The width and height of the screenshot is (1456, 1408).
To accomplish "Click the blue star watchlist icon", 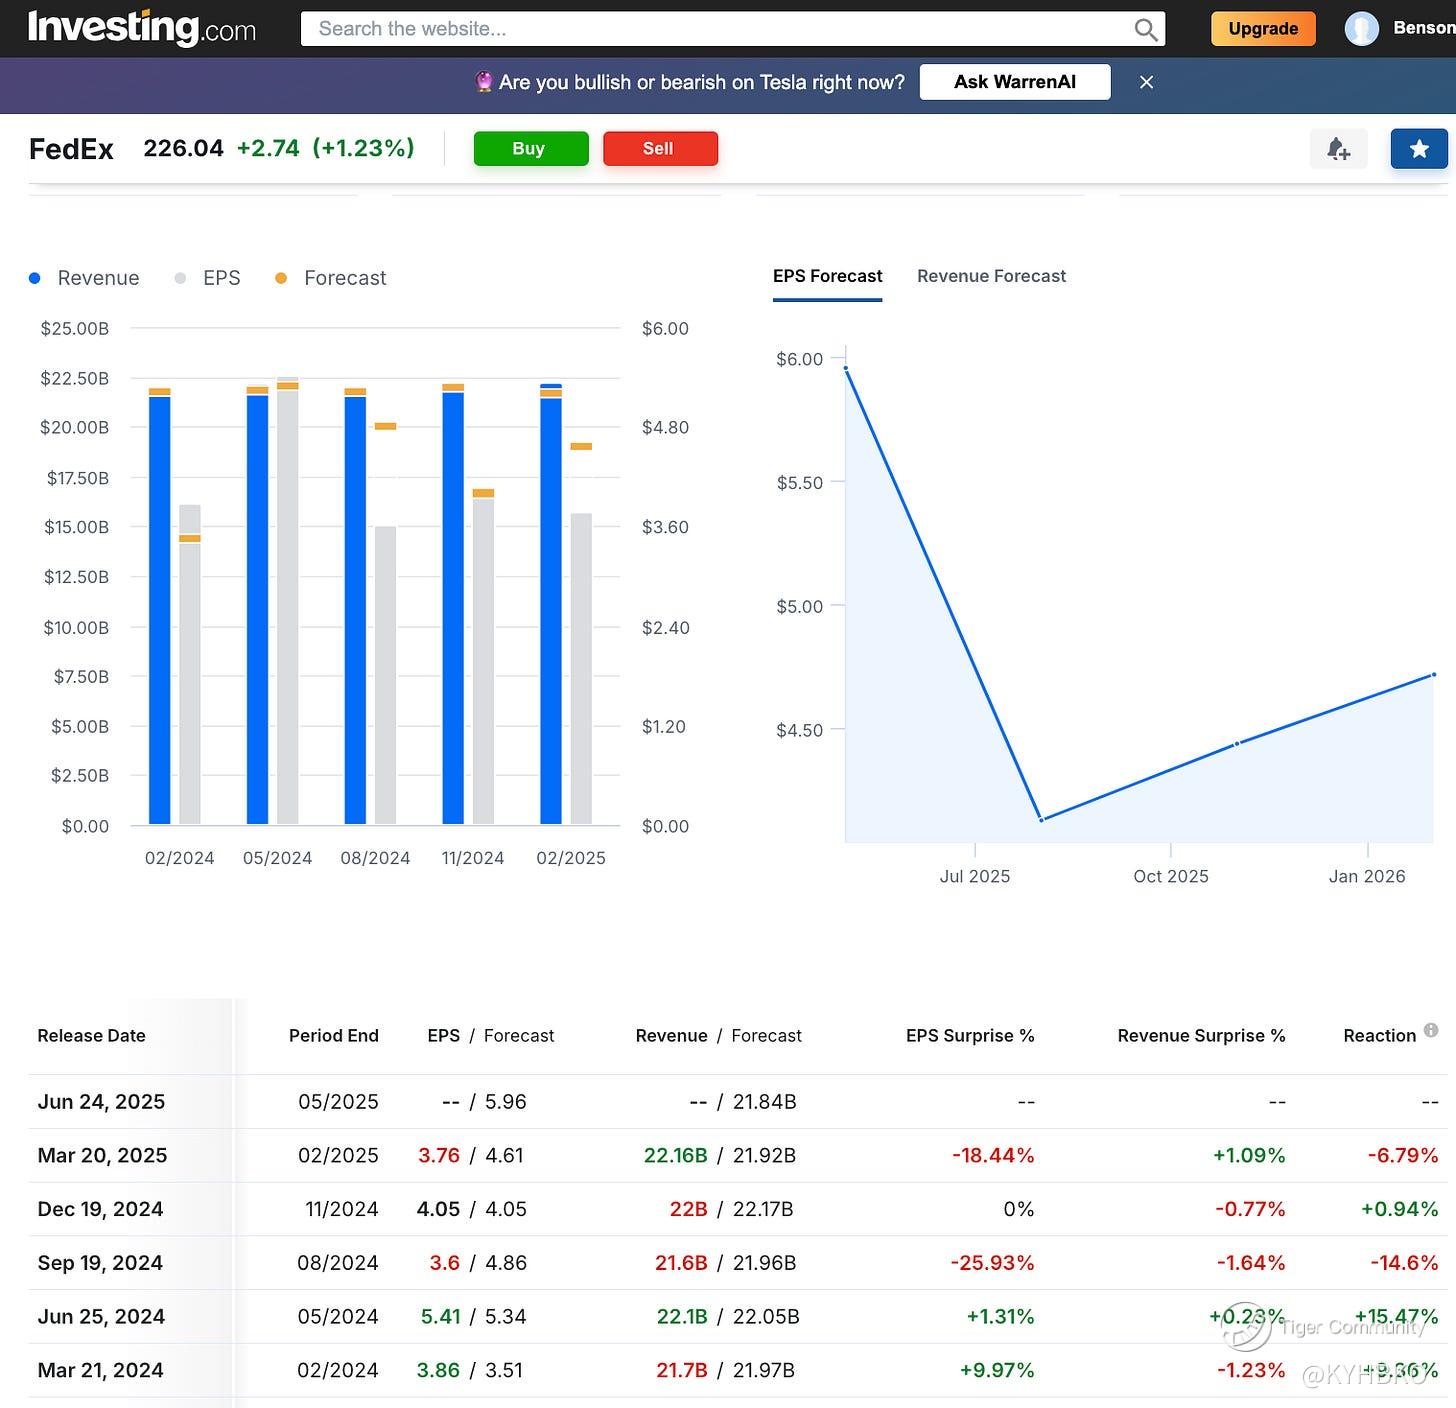I will (1418, 149).
